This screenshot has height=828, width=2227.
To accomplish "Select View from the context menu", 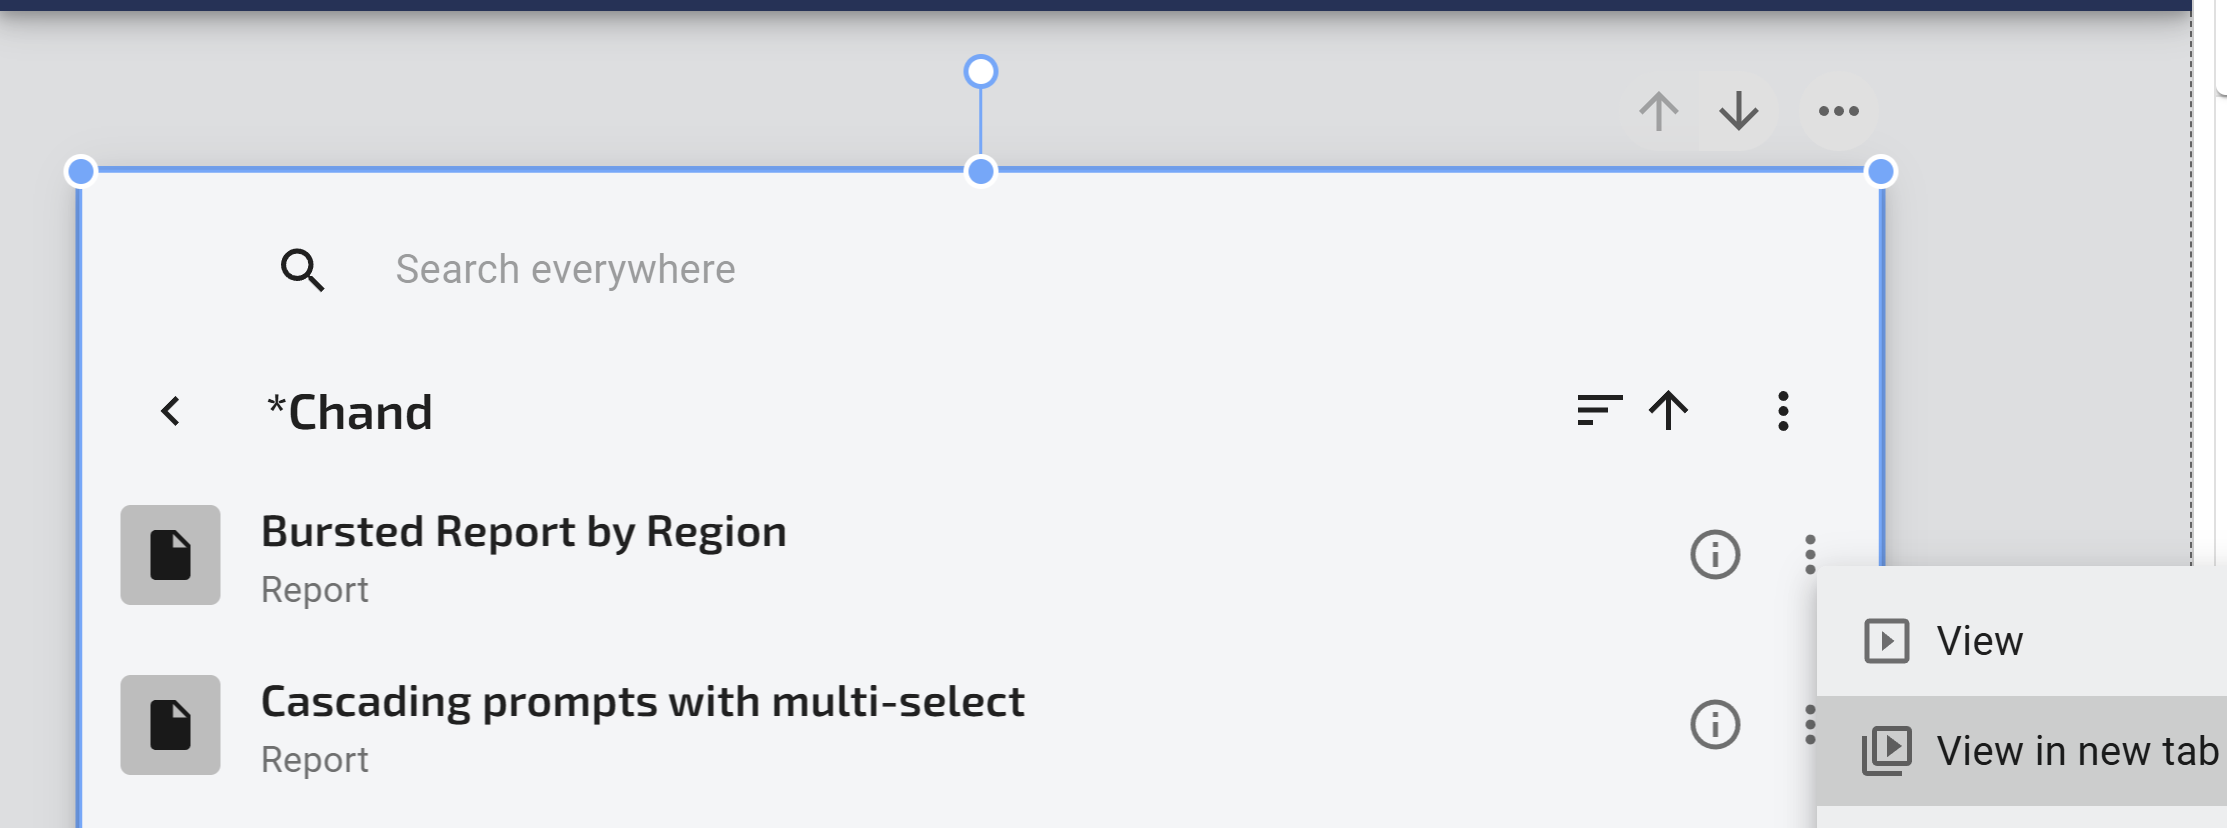I will click(1978, 641).
